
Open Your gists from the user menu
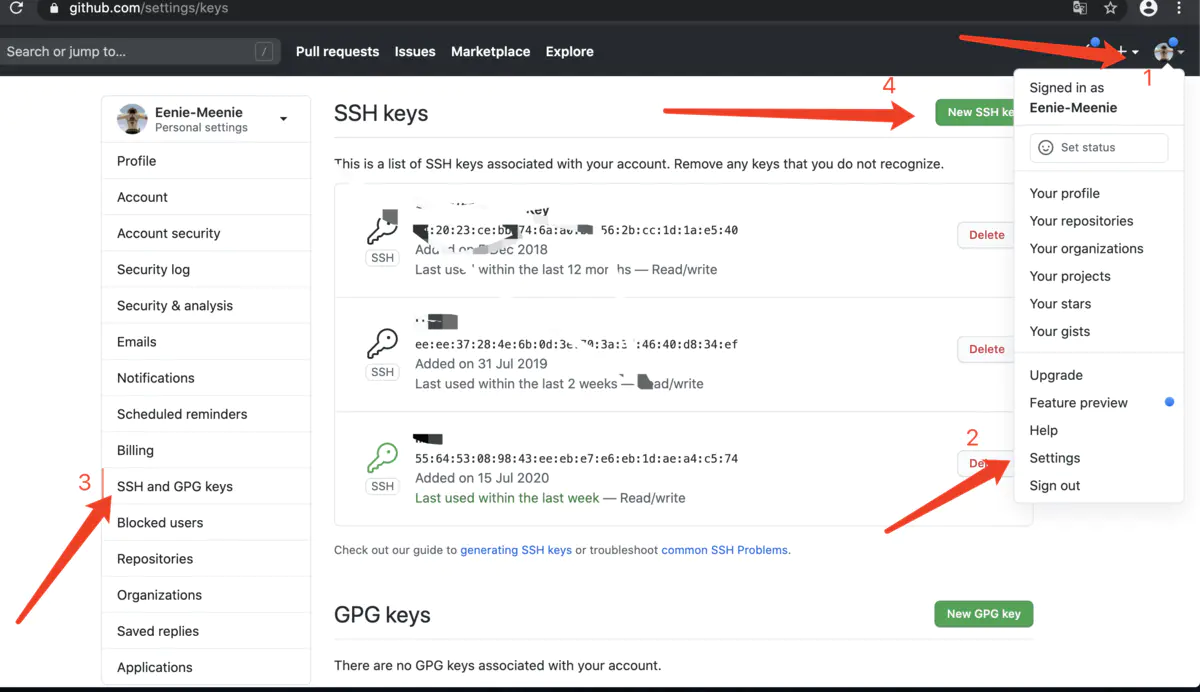click(x=1060, y=331)
